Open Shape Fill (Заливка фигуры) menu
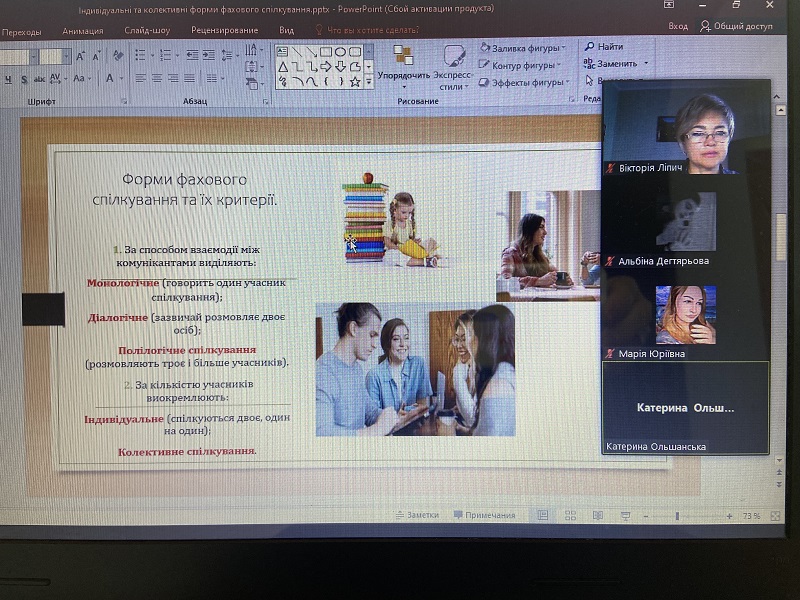Viewport: 800px width, 600px height. coord(523,48)
